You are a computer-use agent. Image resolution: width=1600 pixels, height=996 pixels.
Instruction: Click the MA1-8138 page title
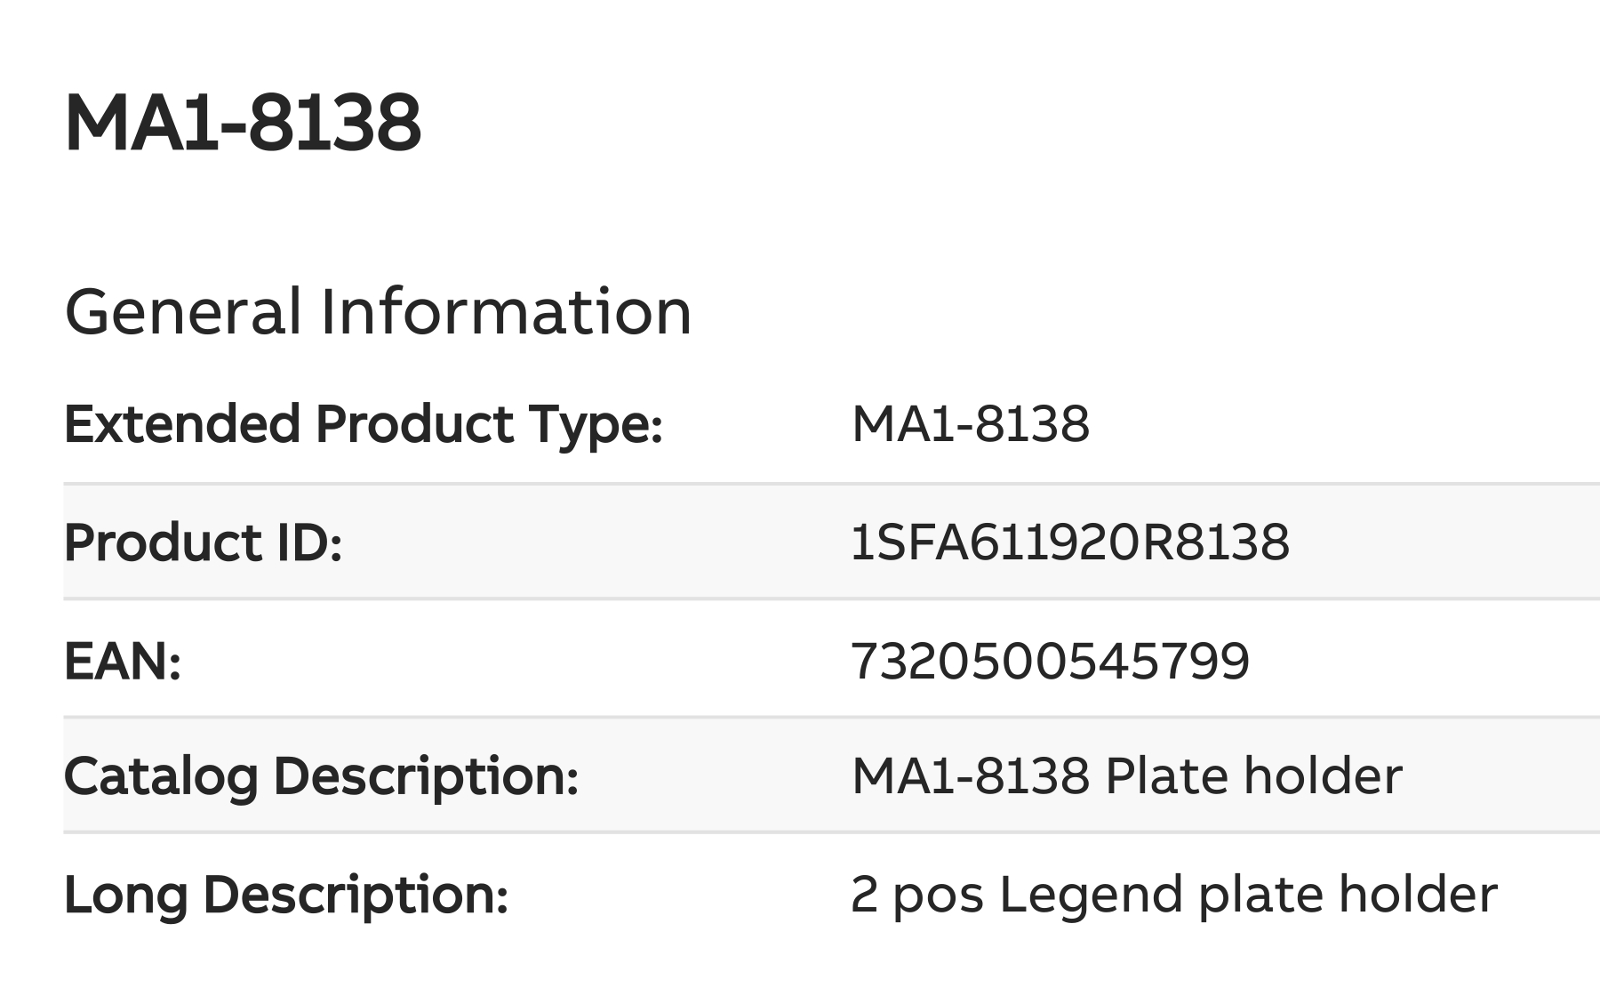pos(243,123)
